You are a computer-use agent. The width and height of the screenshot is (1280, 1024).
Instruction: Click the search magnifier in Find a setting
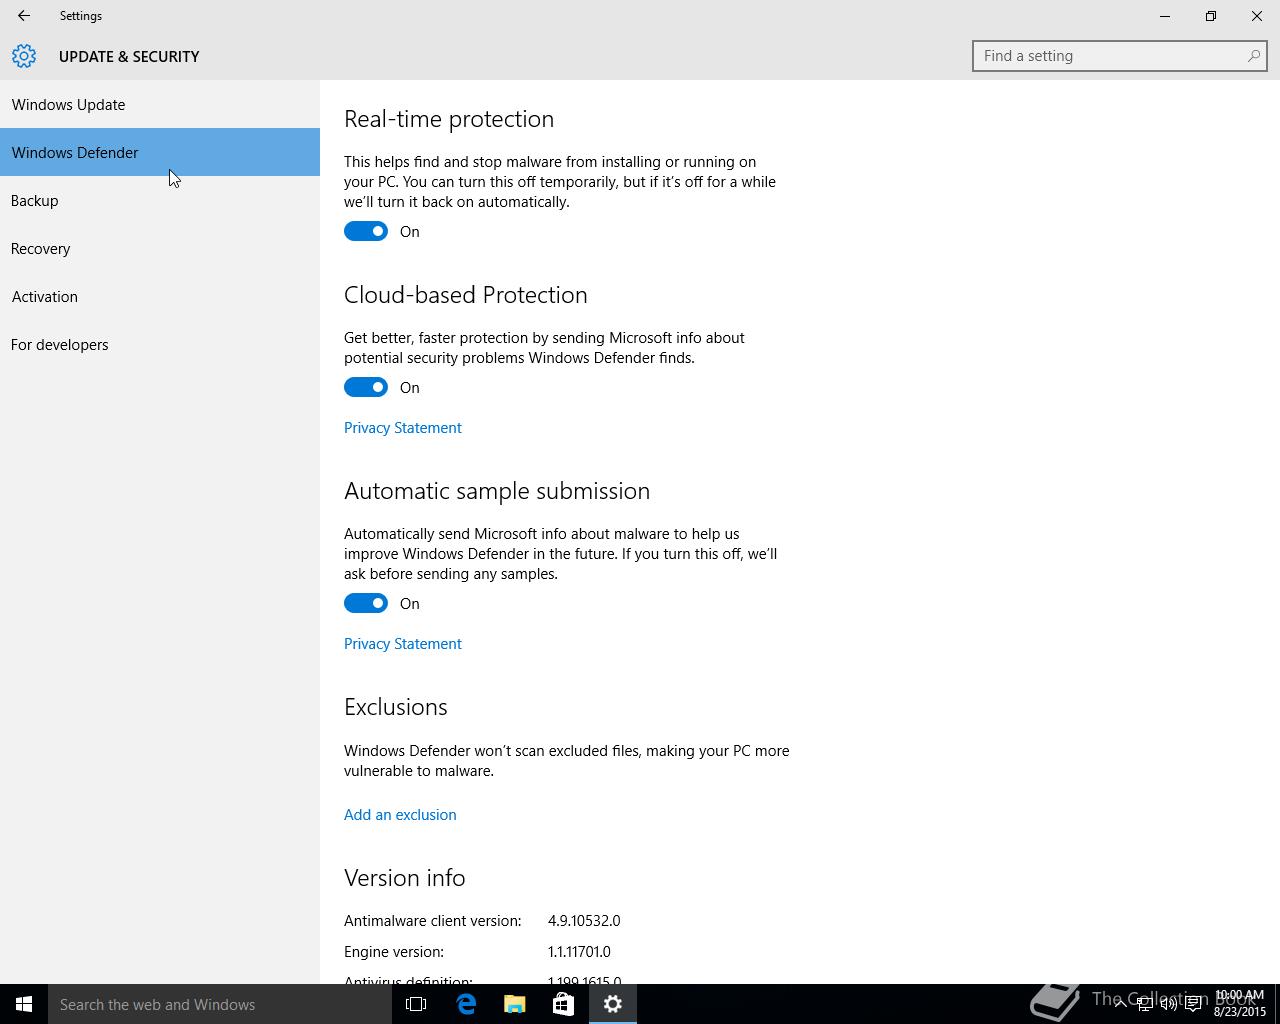click(1253, 56)
